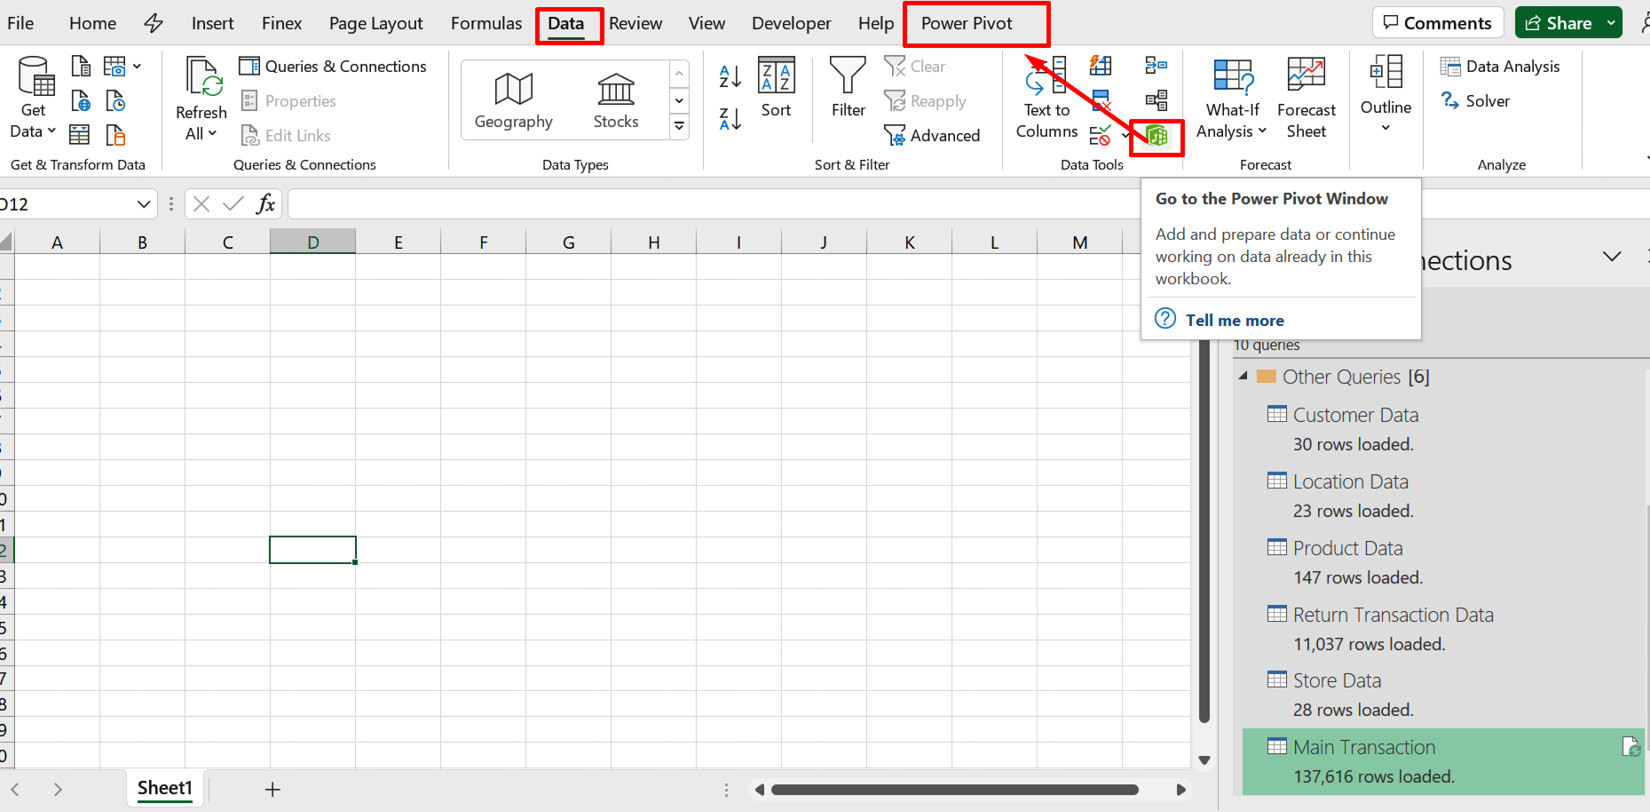Open the Power Pivot window icon
Screen dimensions: 1650x812
pos(1157,135)
